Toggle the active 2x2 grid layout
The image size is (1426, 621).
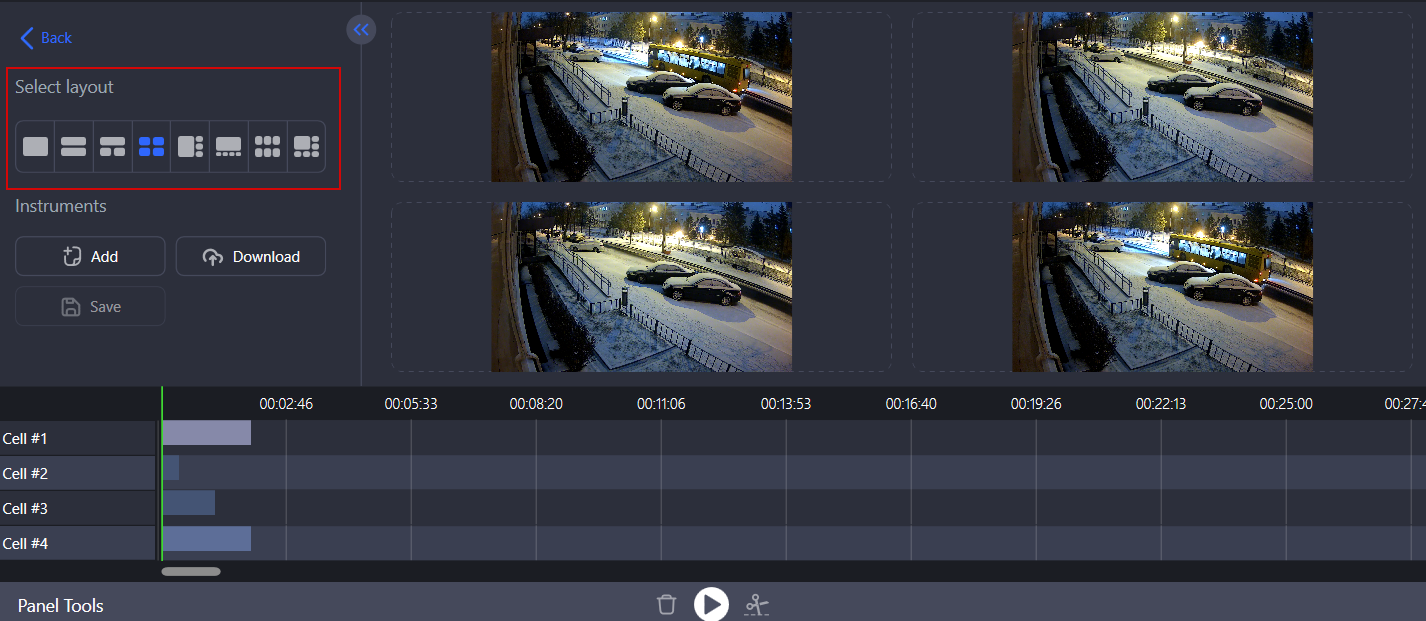[x=151, y=146]
